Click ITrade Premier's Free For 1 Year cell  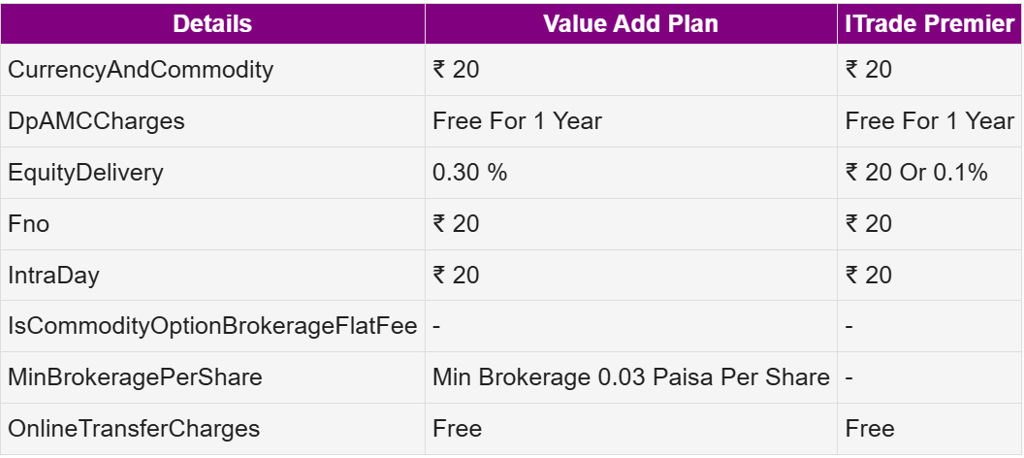(x=929, y=121)
